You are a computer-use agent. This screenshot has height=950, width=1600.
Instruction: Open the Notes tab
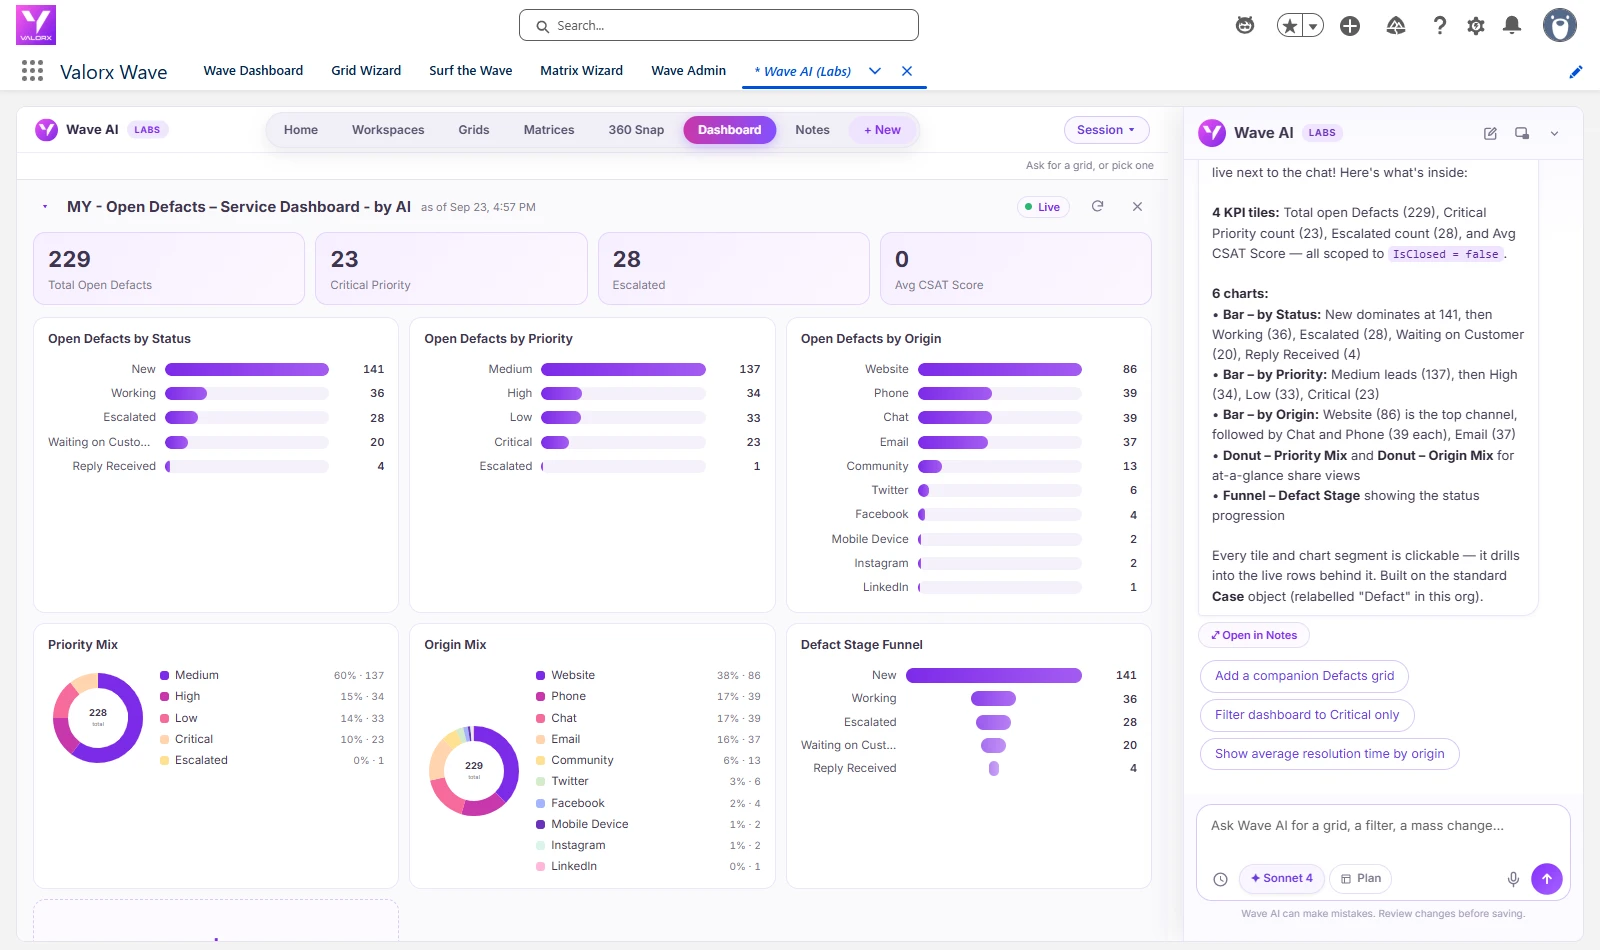click(x=812, y=130)
